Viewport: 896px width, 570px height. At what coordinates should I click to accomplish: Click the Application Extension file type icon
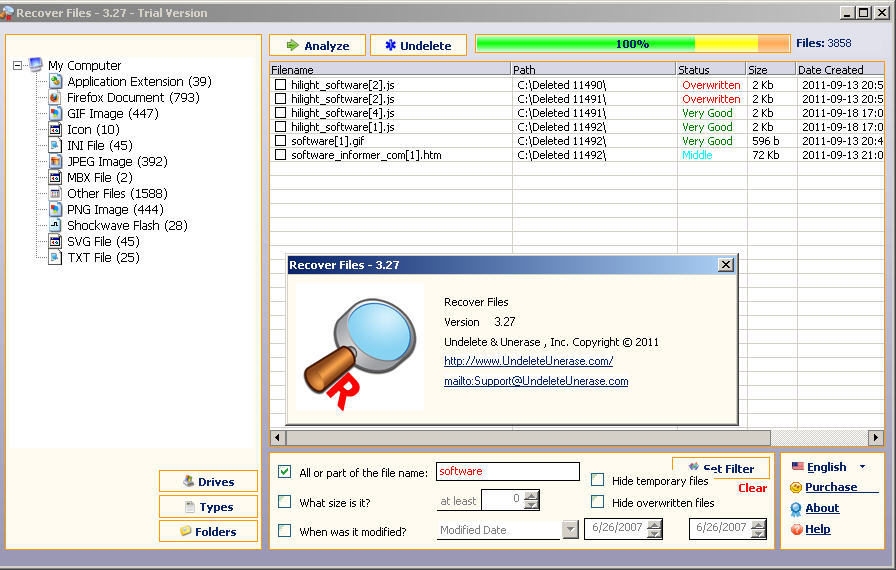tap(55, 81)
